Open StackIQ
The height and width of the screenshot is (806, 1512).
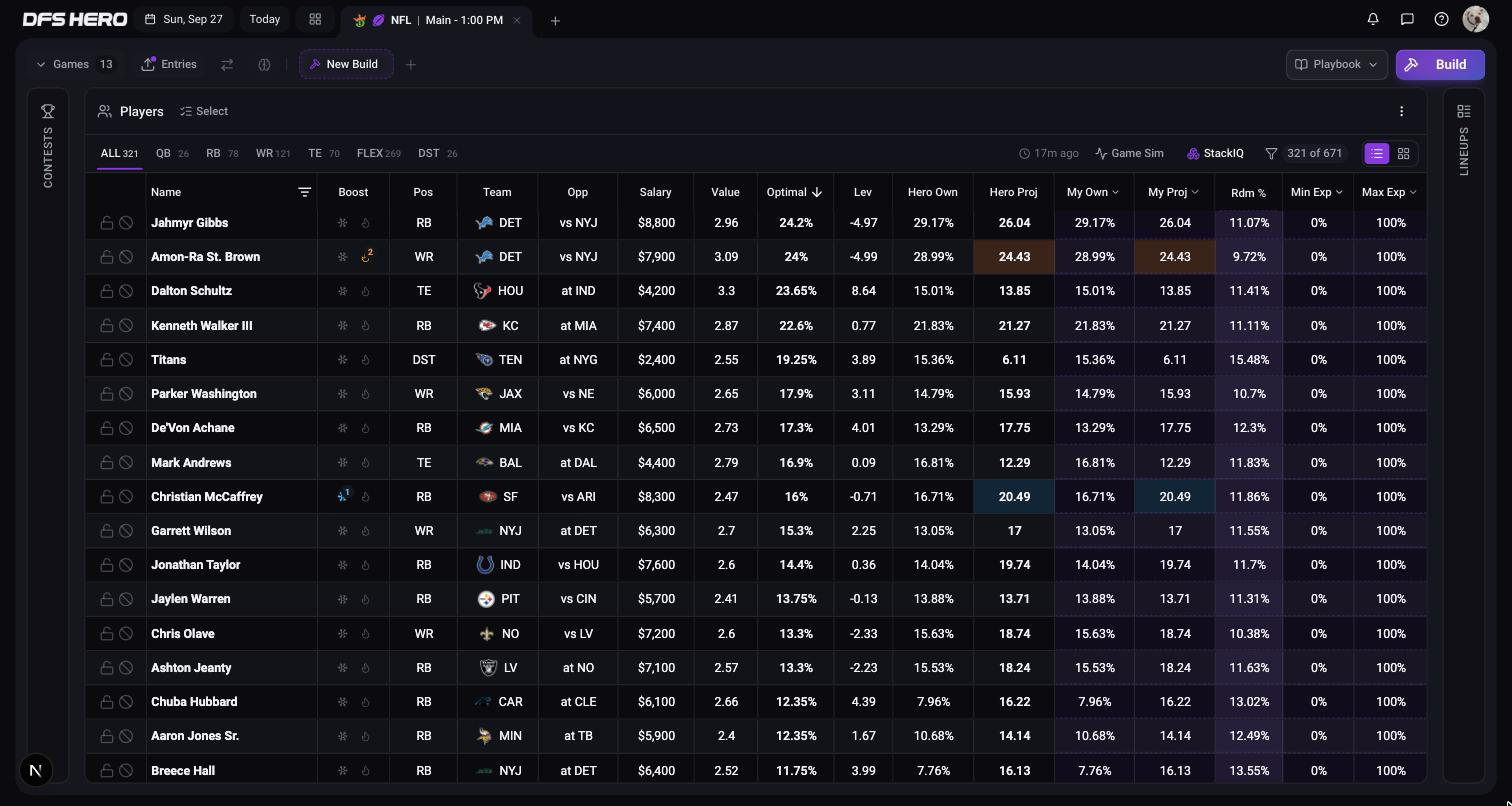pos(1215,153)
